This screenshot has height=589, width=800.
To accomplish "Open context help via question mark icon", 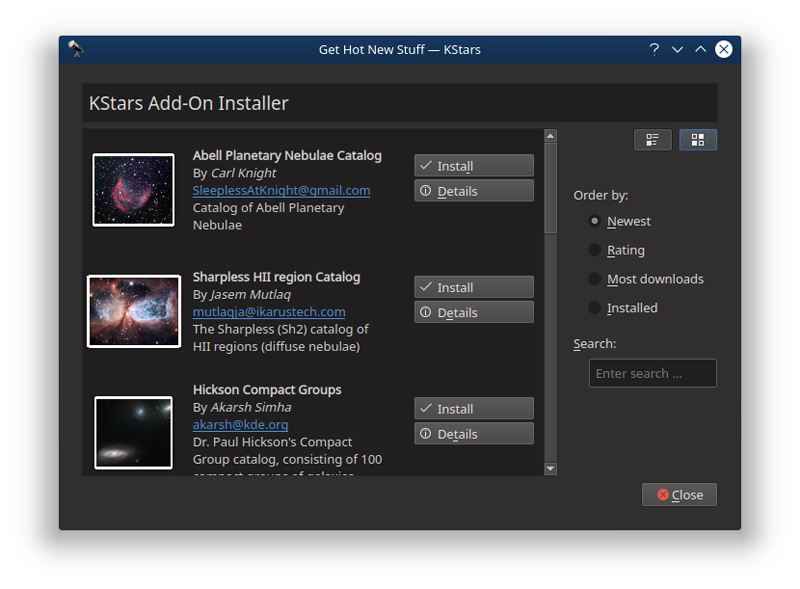I will tap(653, 49).
